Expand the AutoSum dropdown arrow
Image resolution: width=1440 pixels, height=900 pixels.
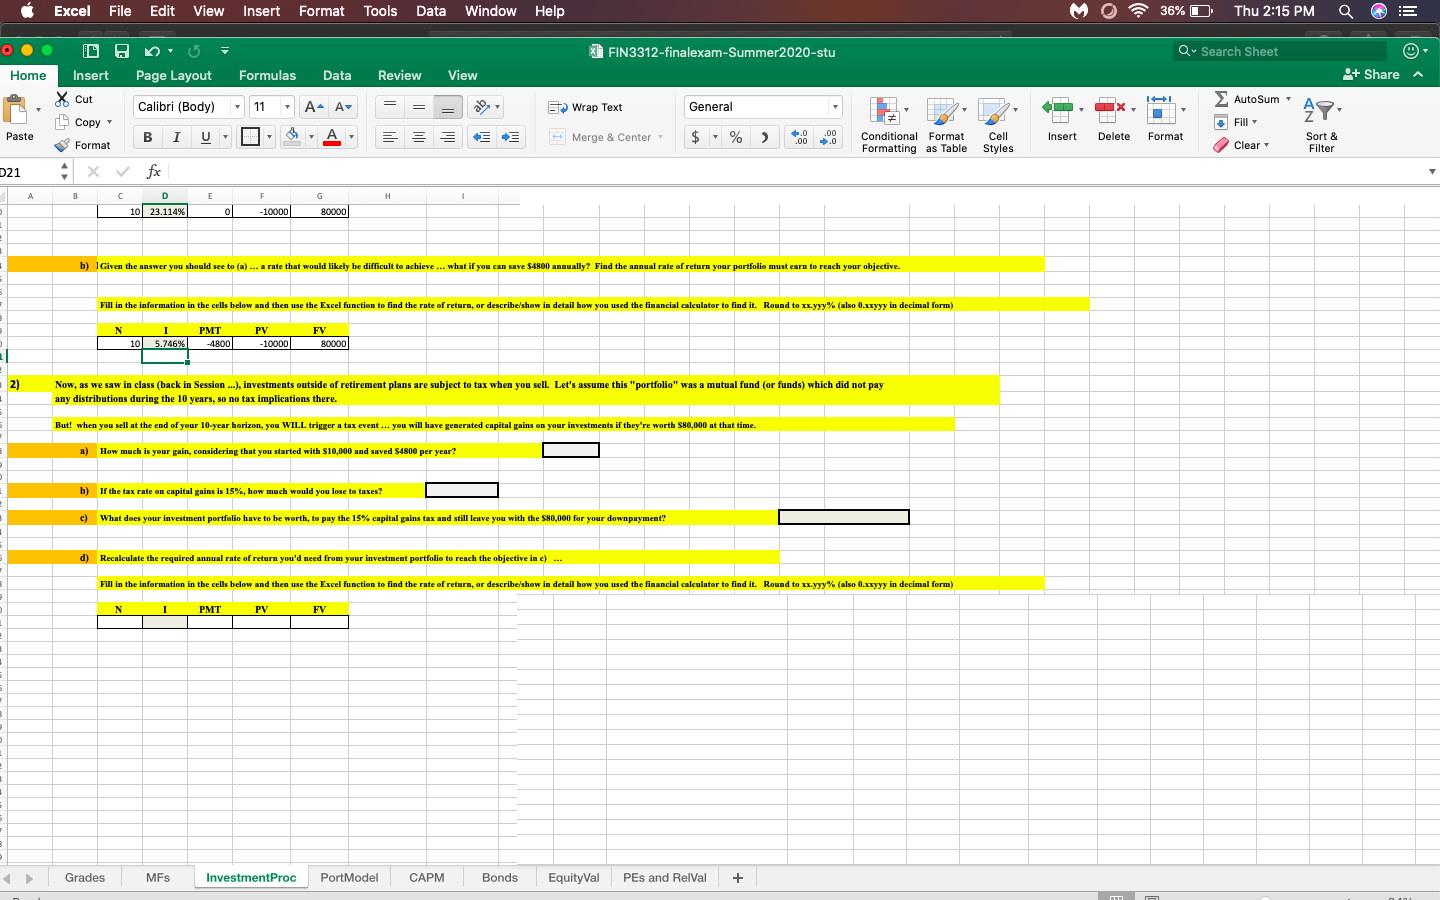click(x=1288, y=99)
